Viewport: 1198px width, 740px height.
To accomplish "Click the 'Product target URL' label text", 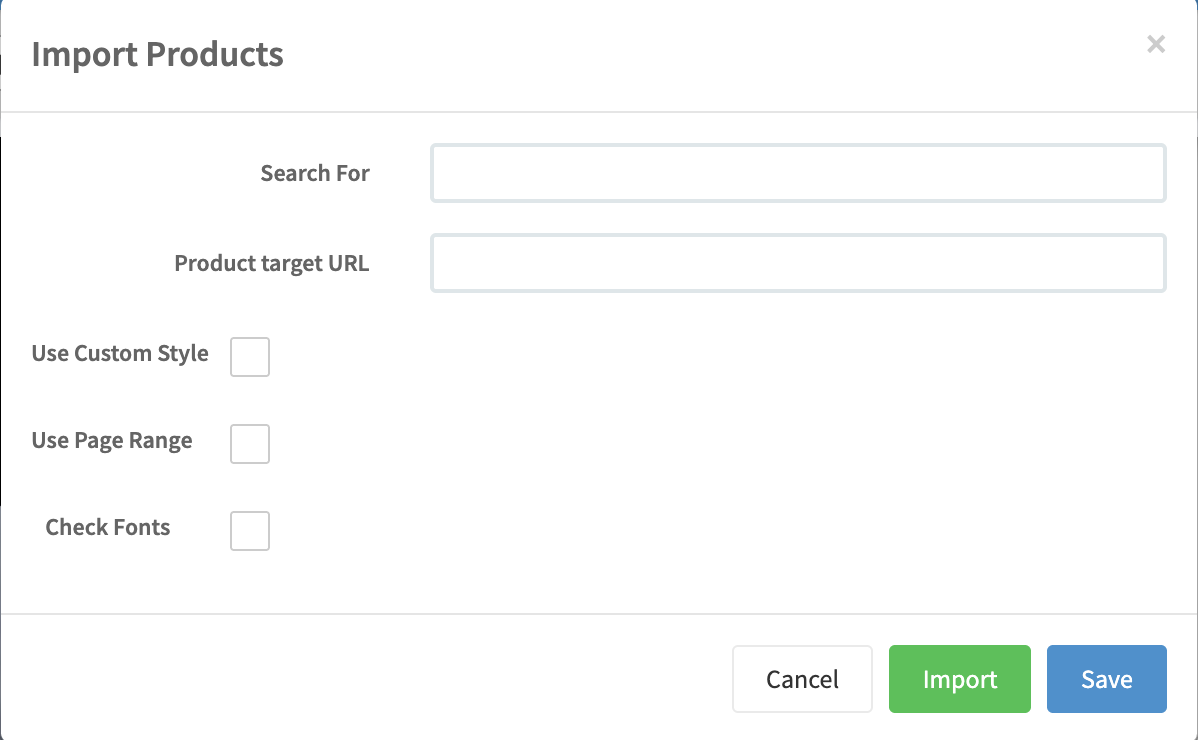I will (x=272, y=264).
